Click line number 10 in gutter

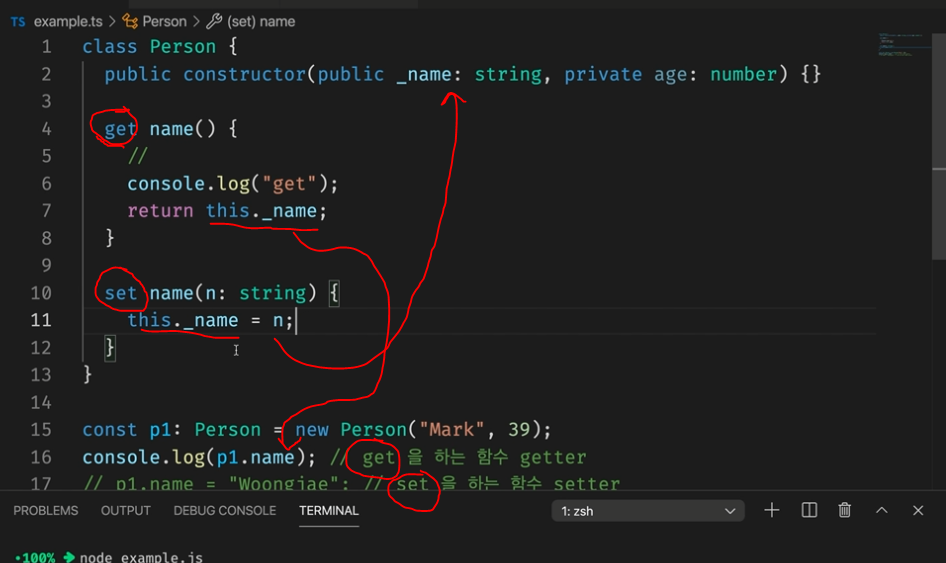41,293
